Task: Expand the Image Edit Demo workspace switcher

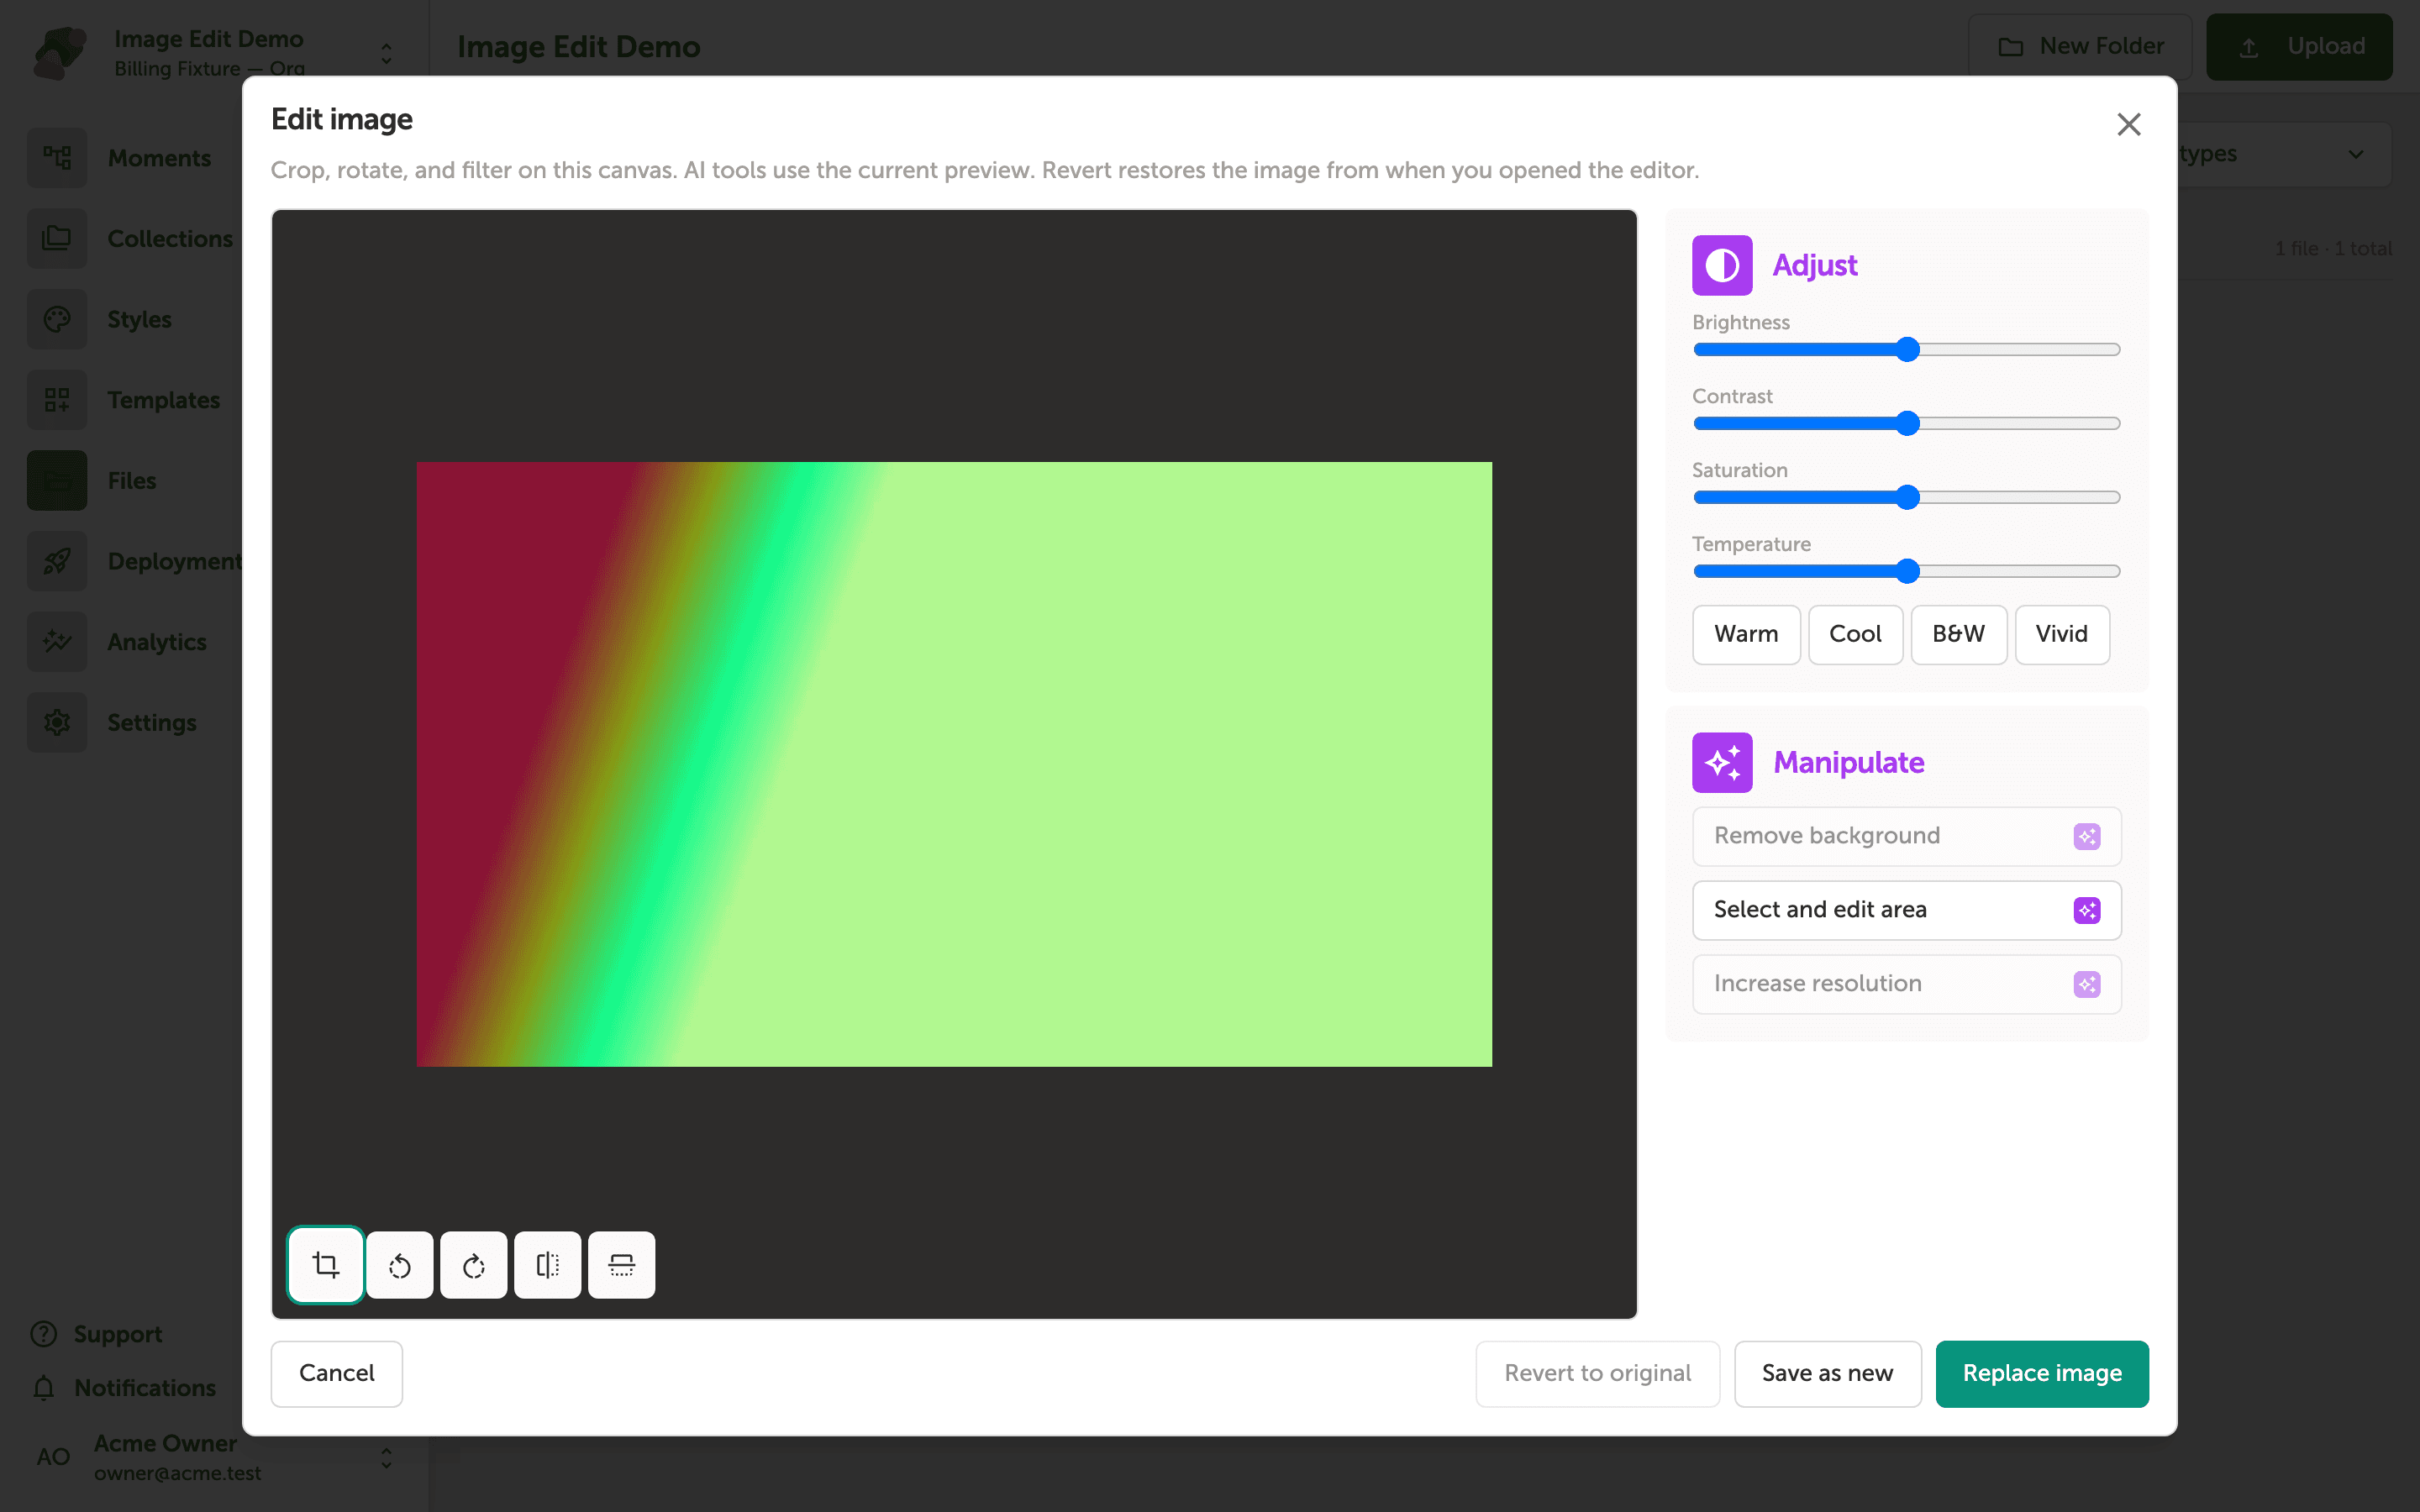Action: point(386,53)
